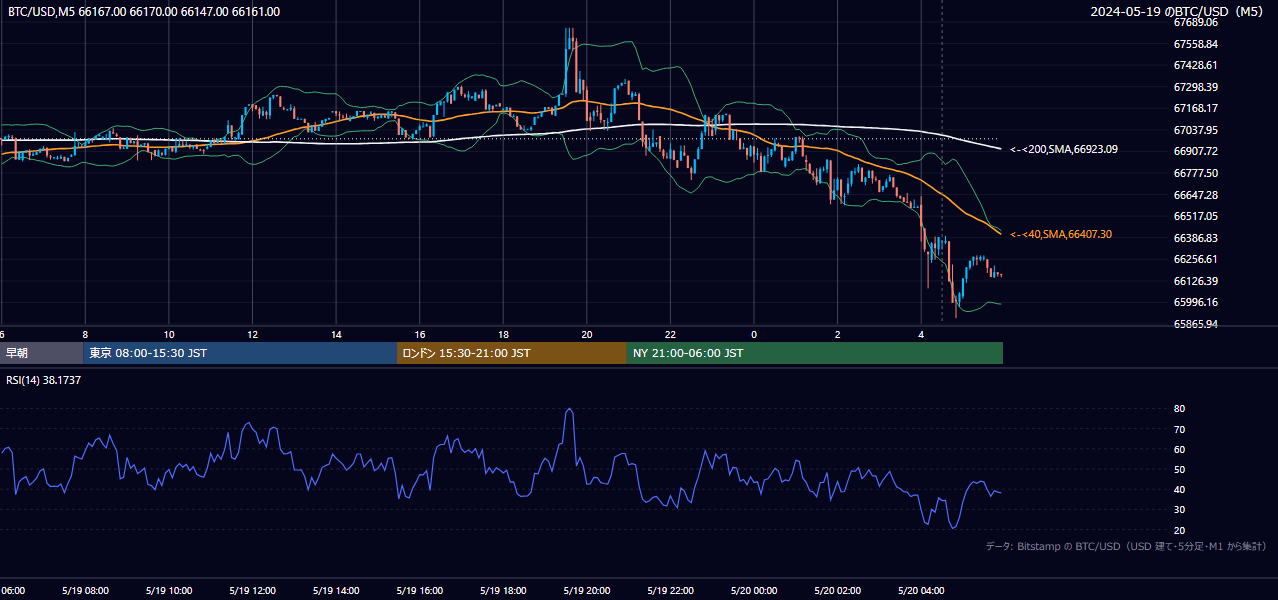
Task: Click price axis value 67558.84
Action: (x=1195, y=44)
